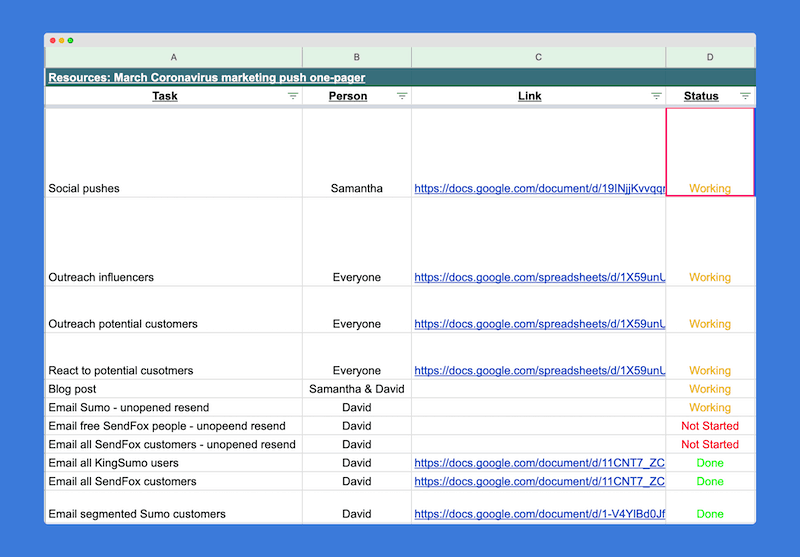Select Done status of Email all KingSumo users
Image resolution: width=800 pixels, height=557 pixels.
[x=710, y=463]
